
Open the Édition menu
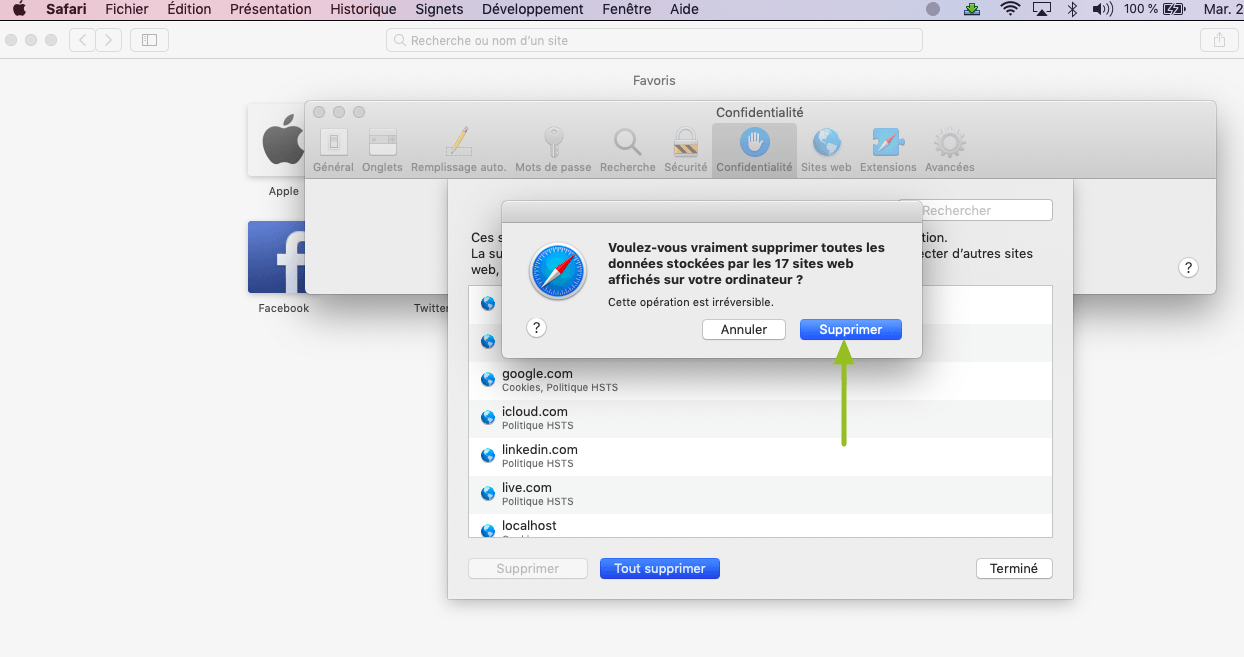tap(189, 9)
